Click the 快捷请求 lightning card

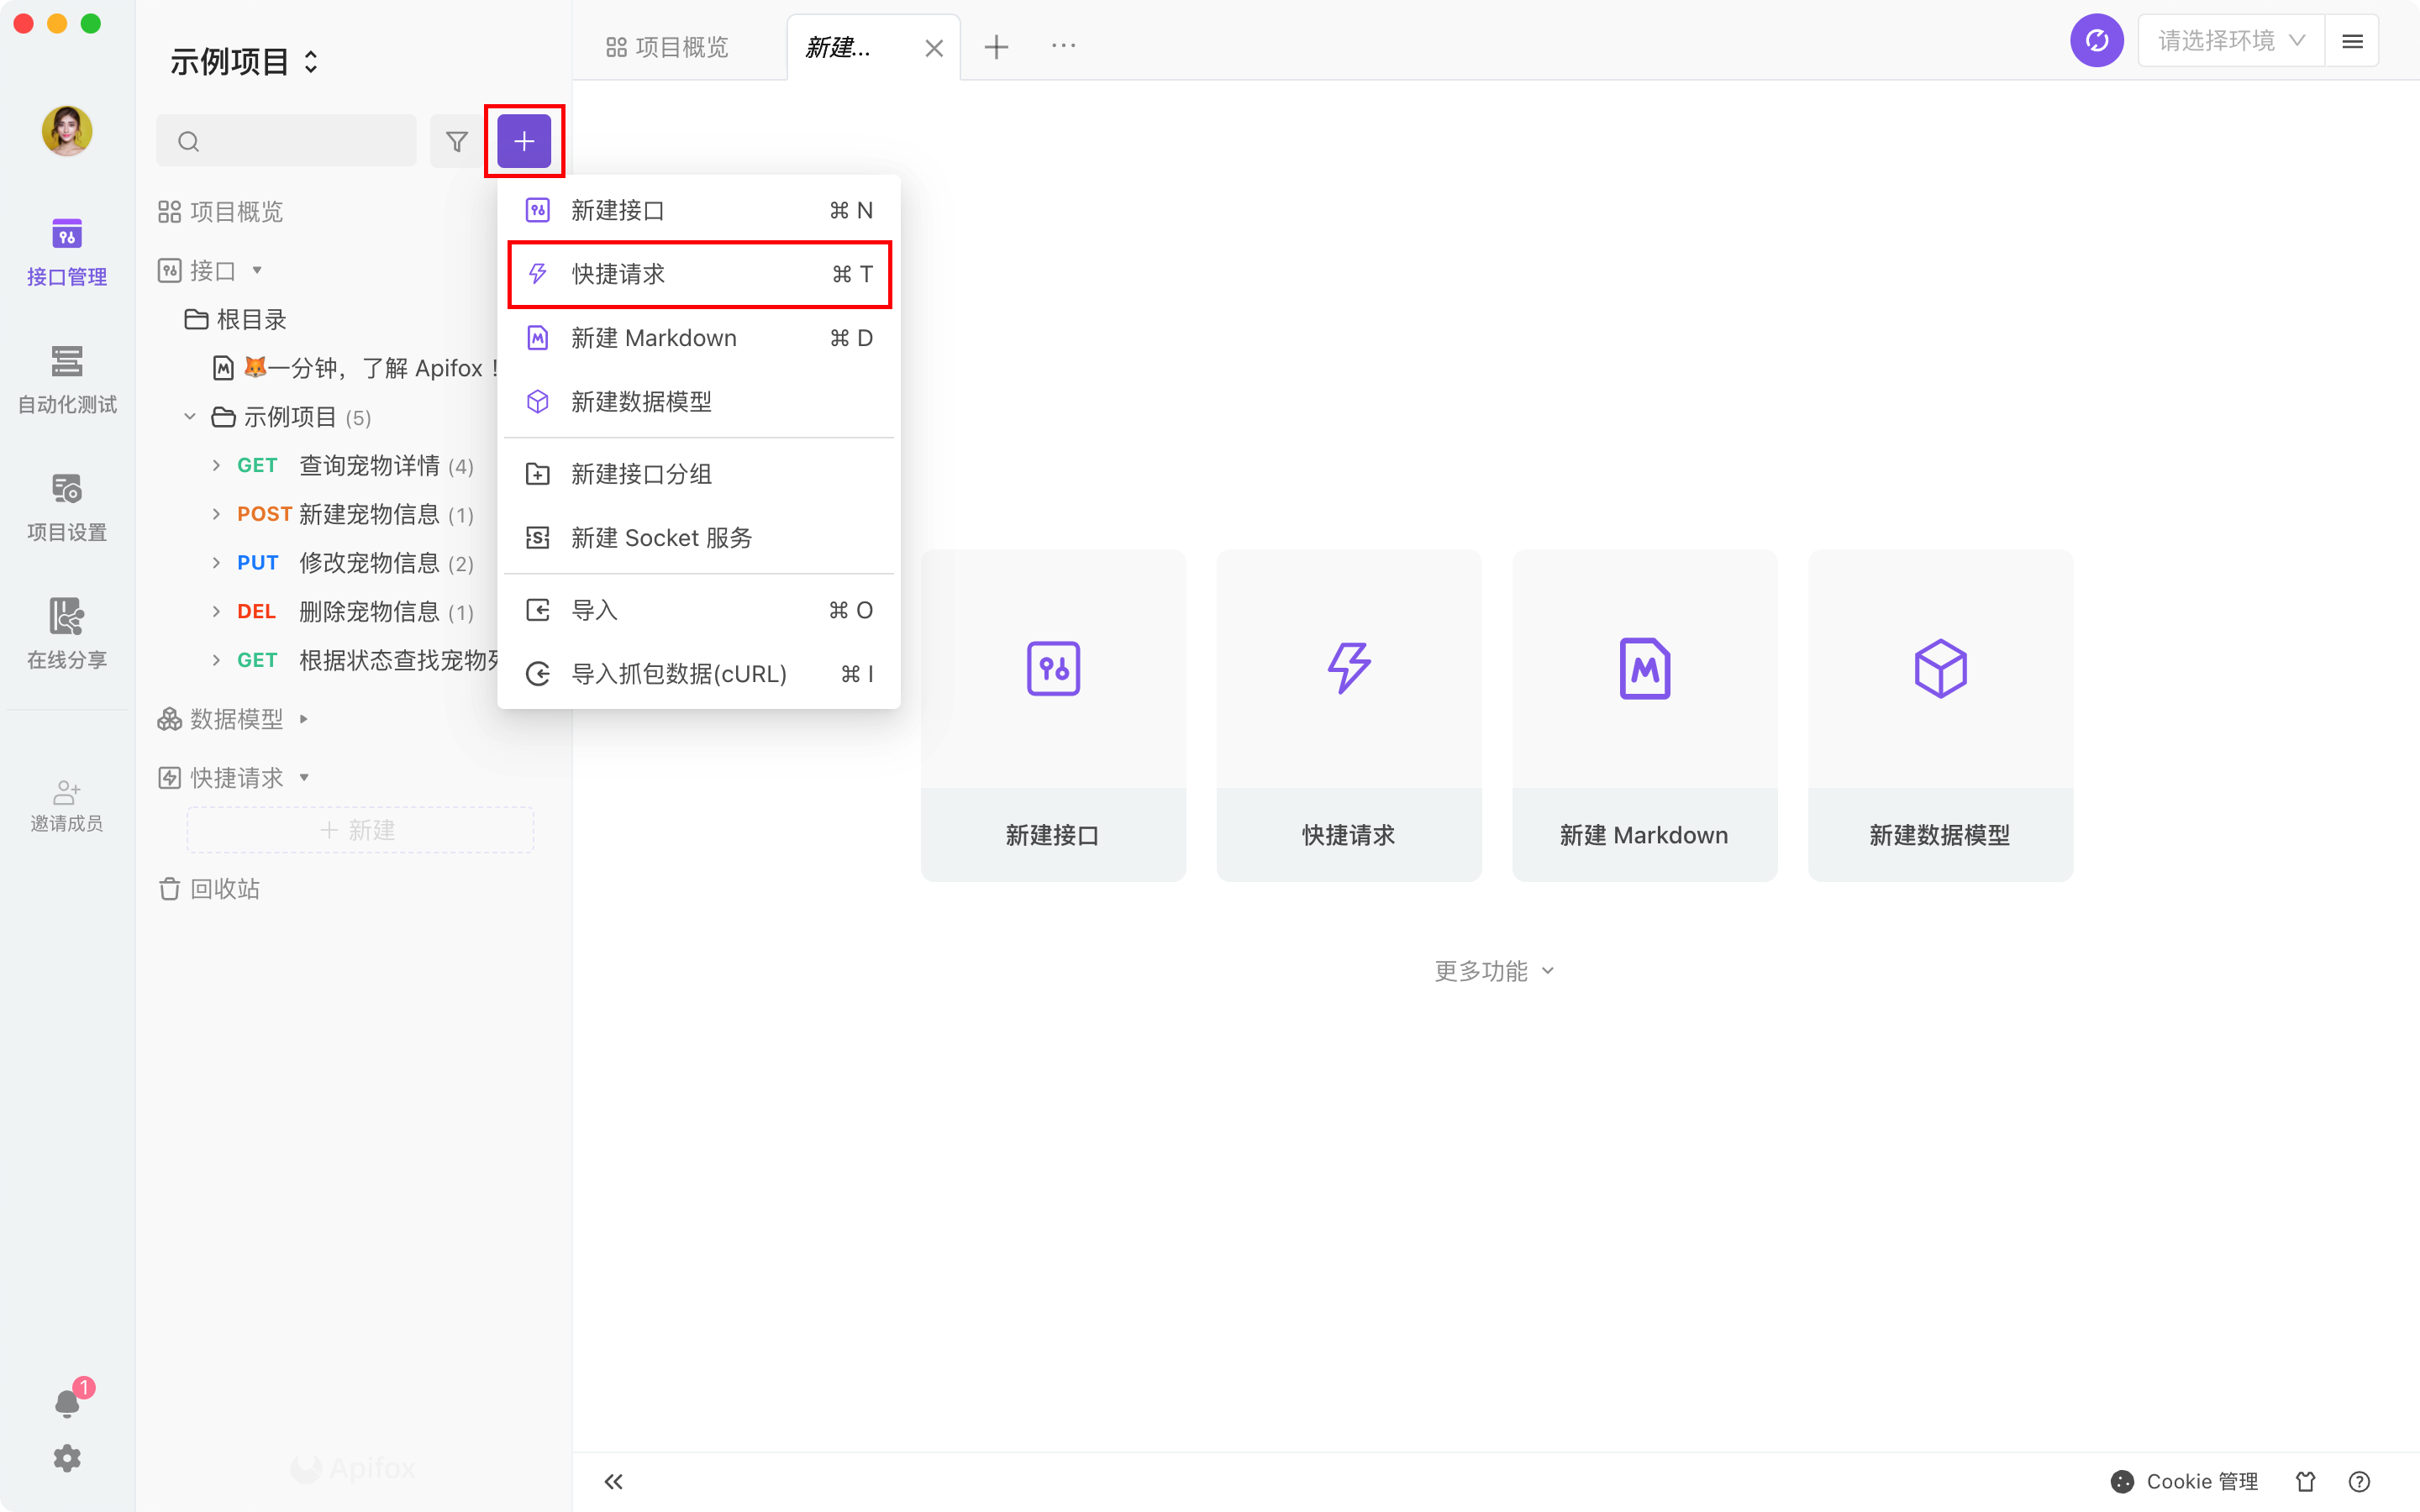1348,714
